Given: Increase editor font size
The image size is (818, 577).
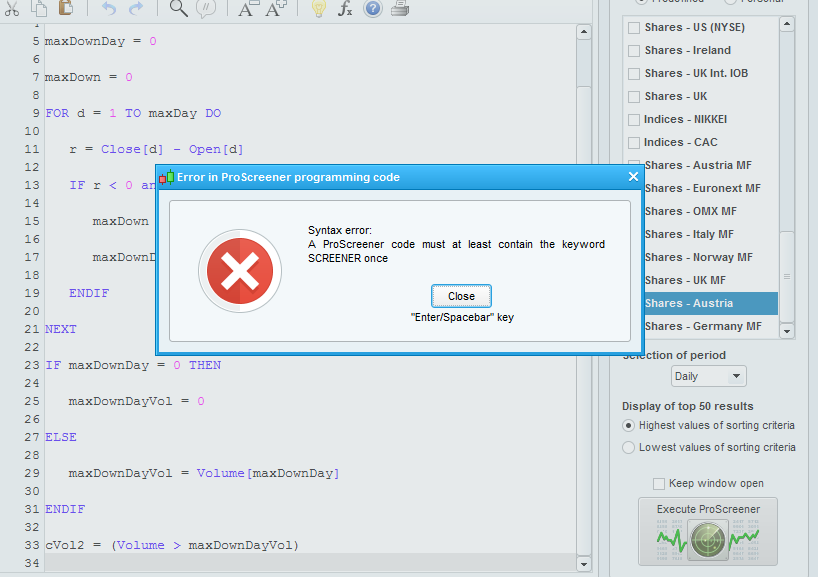Looking at the screenshot, I should pyautogui.click(x=275, y=8).
